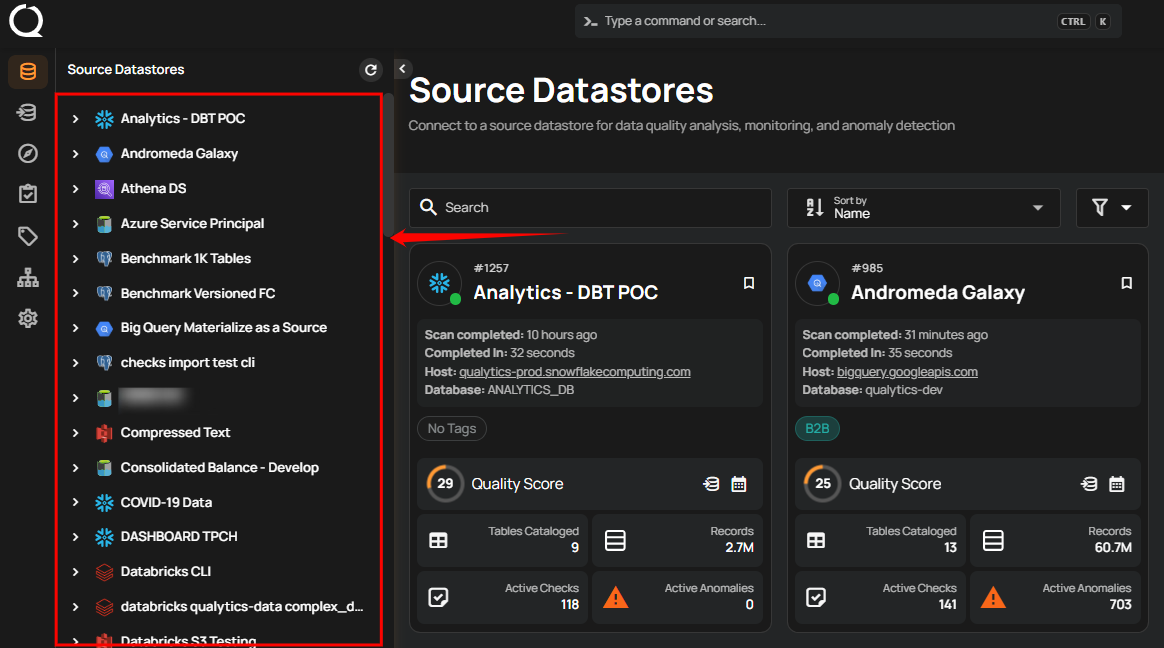Click the Quality Score ring showing 29
The height and width of the screenshot is (648, 1164).
tap(445, 483)
